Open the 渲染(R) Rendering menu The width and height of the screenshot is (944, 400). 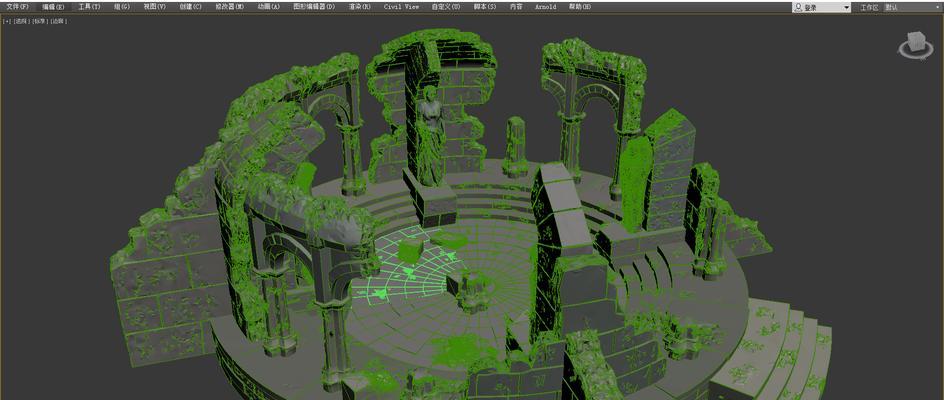tap(359, 7)
